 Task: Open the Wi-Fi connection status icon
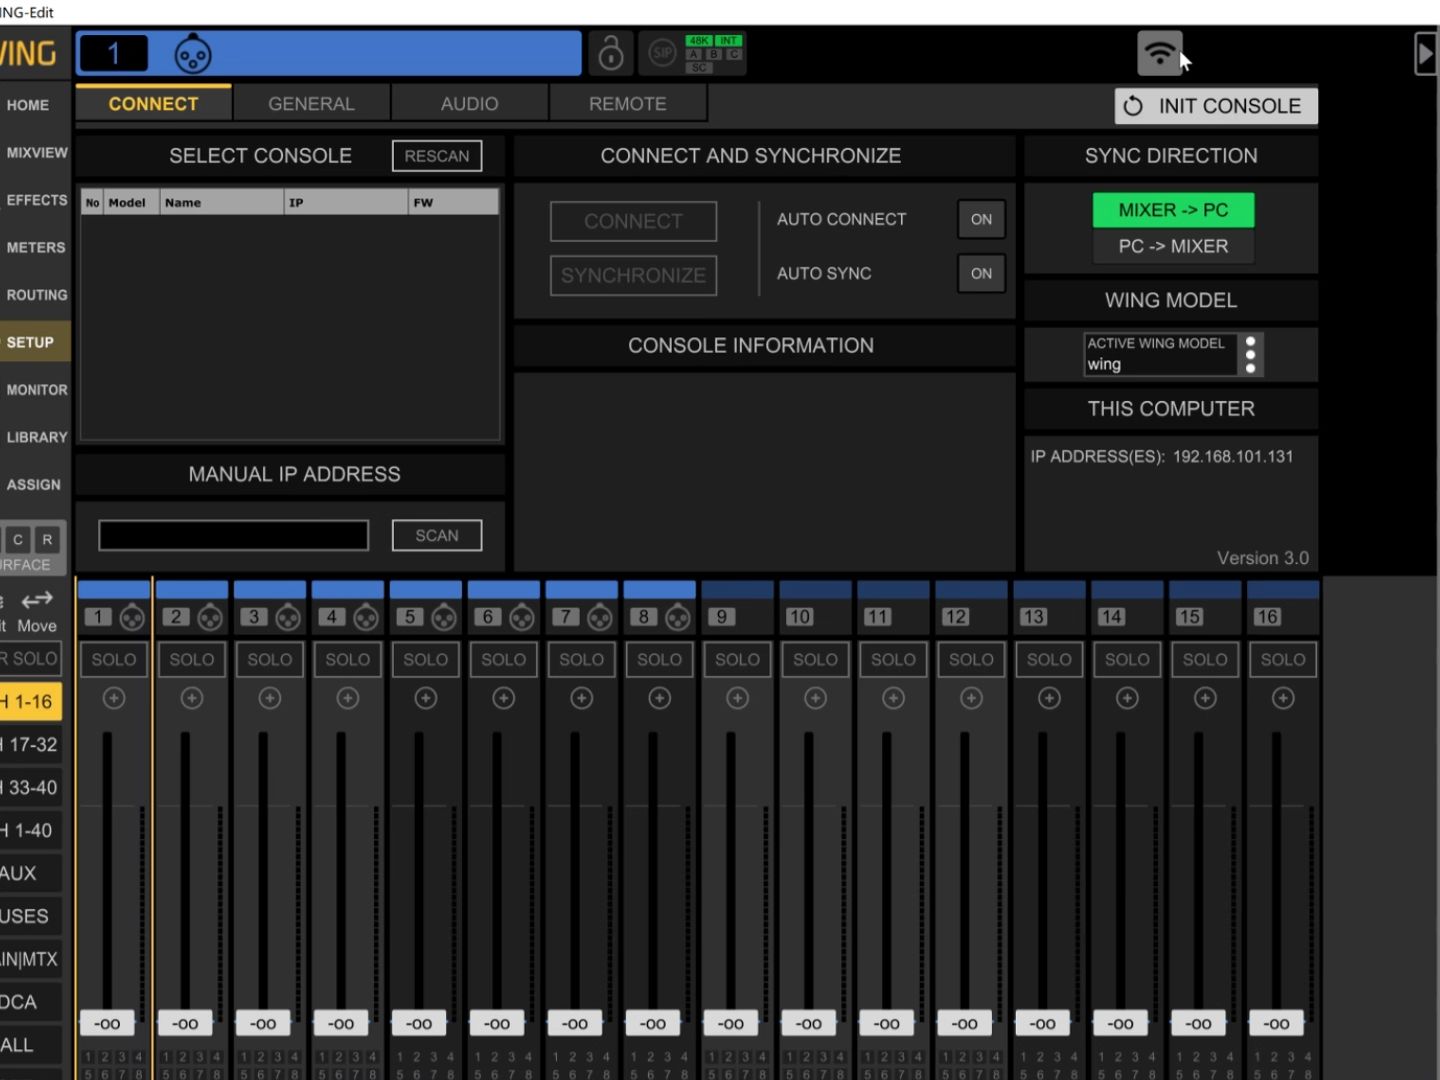(1160, 53)
